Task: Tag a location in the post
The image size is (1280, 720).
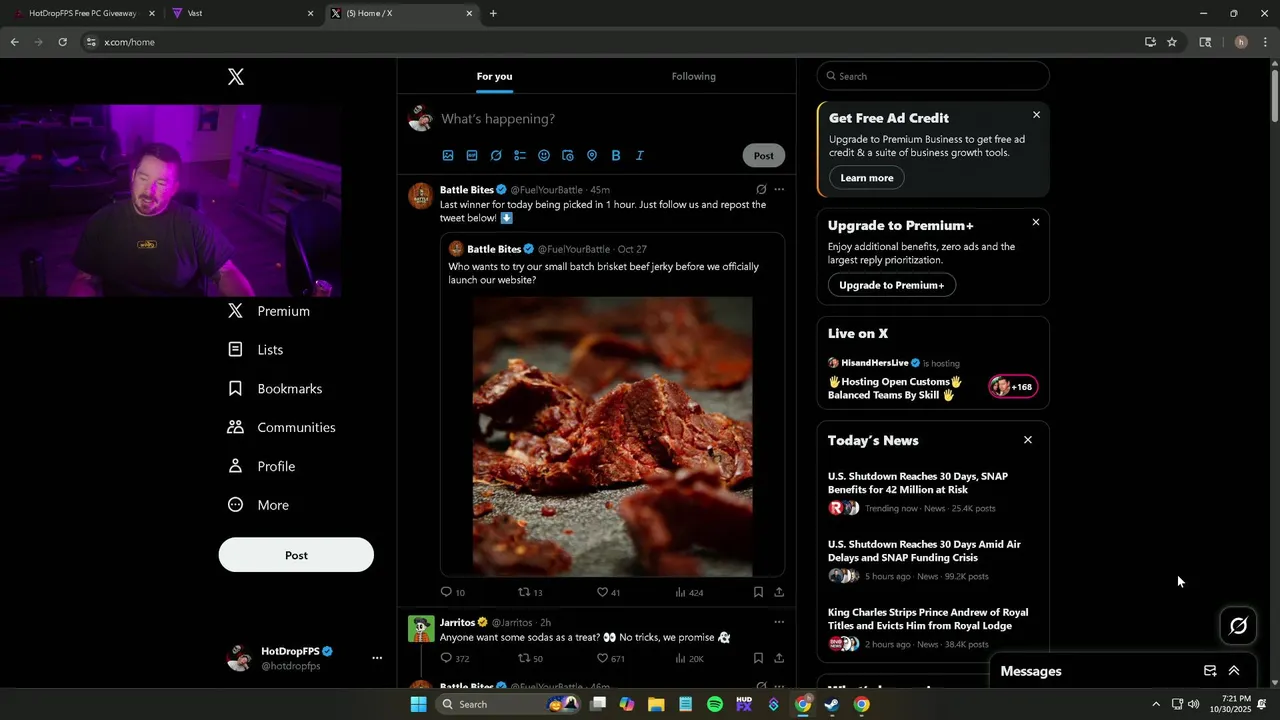Action: 592,156
